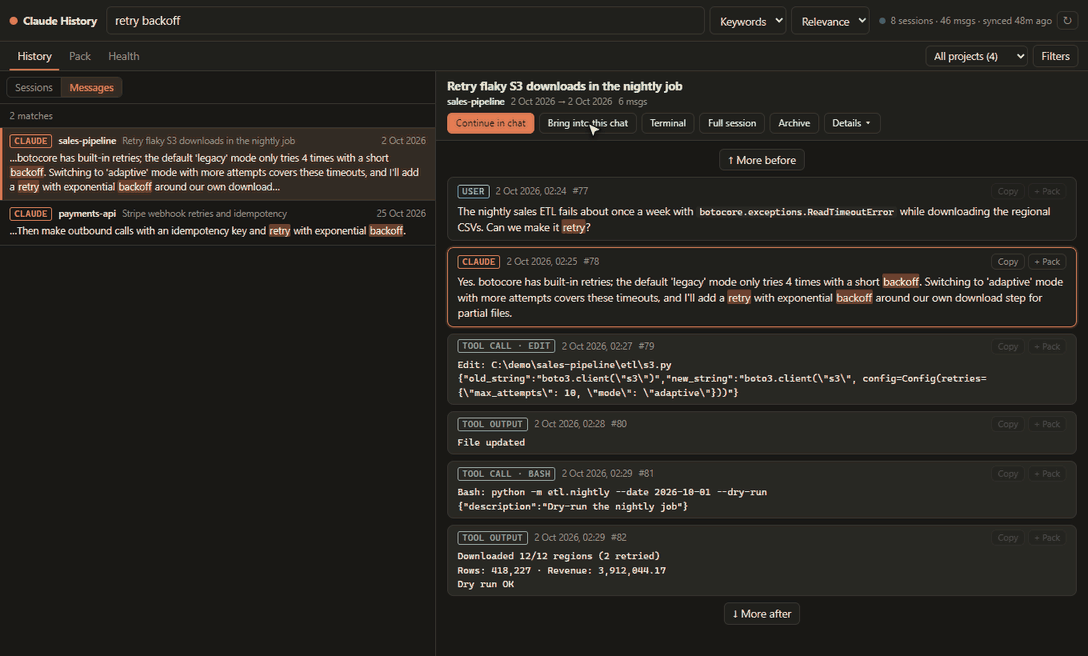The width and height of the screenshot is (1088, 656).
Task: Copy the CLAUDE message #78
Action: (x=1008, y=262)
